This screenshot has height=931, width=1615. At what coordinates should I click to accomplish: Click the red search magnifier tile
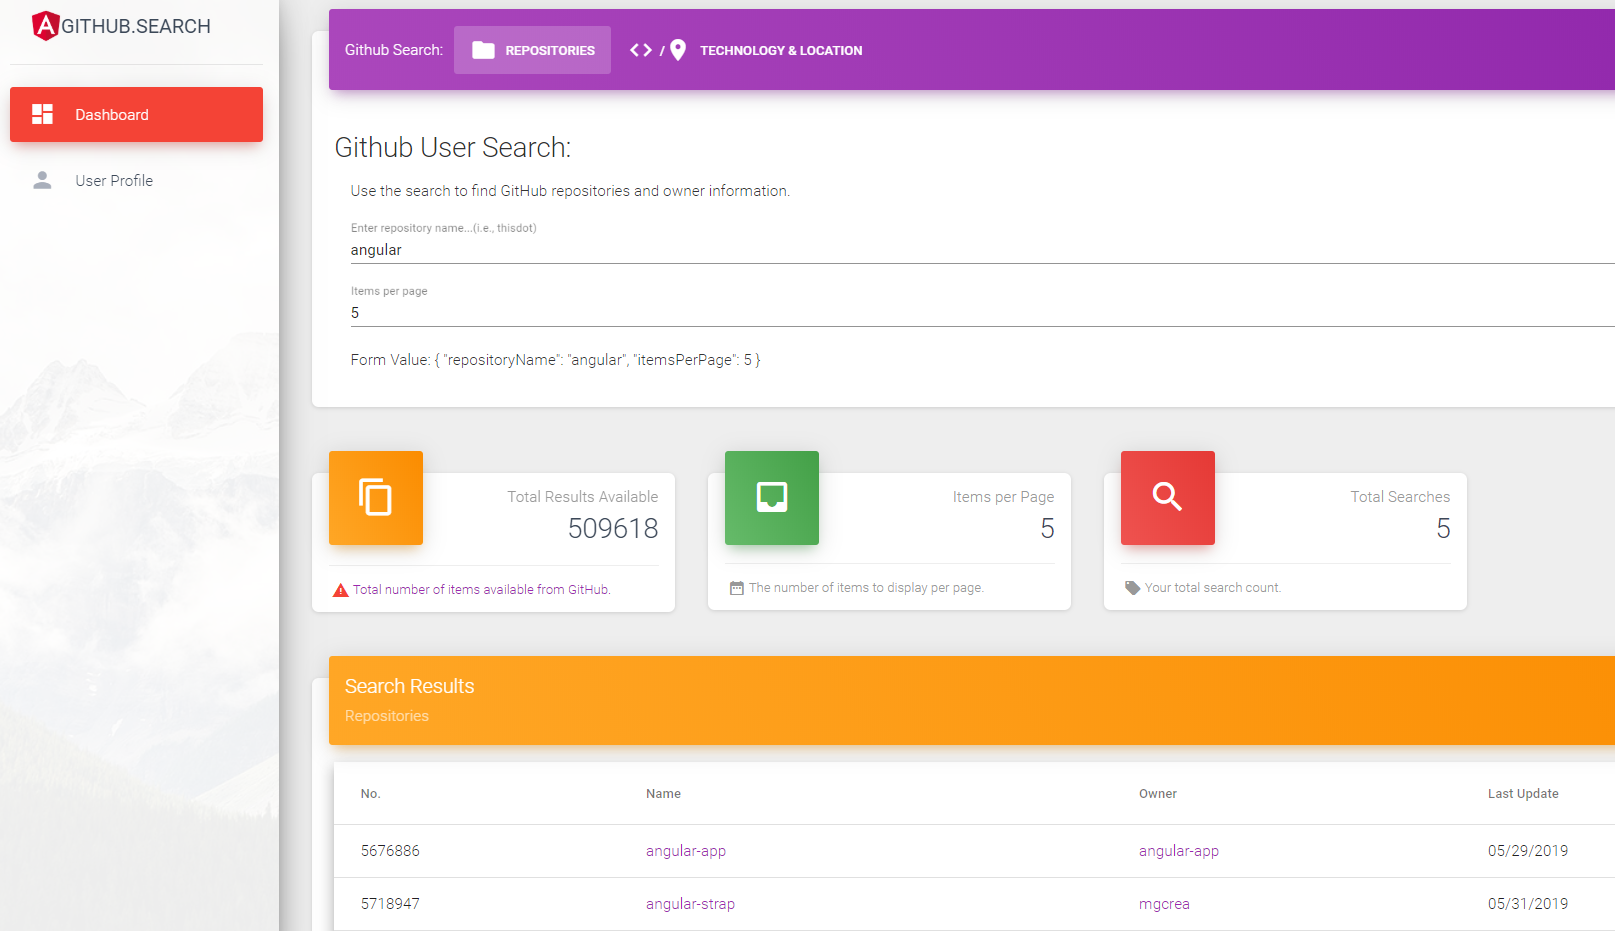click(x=1167, y=498)
